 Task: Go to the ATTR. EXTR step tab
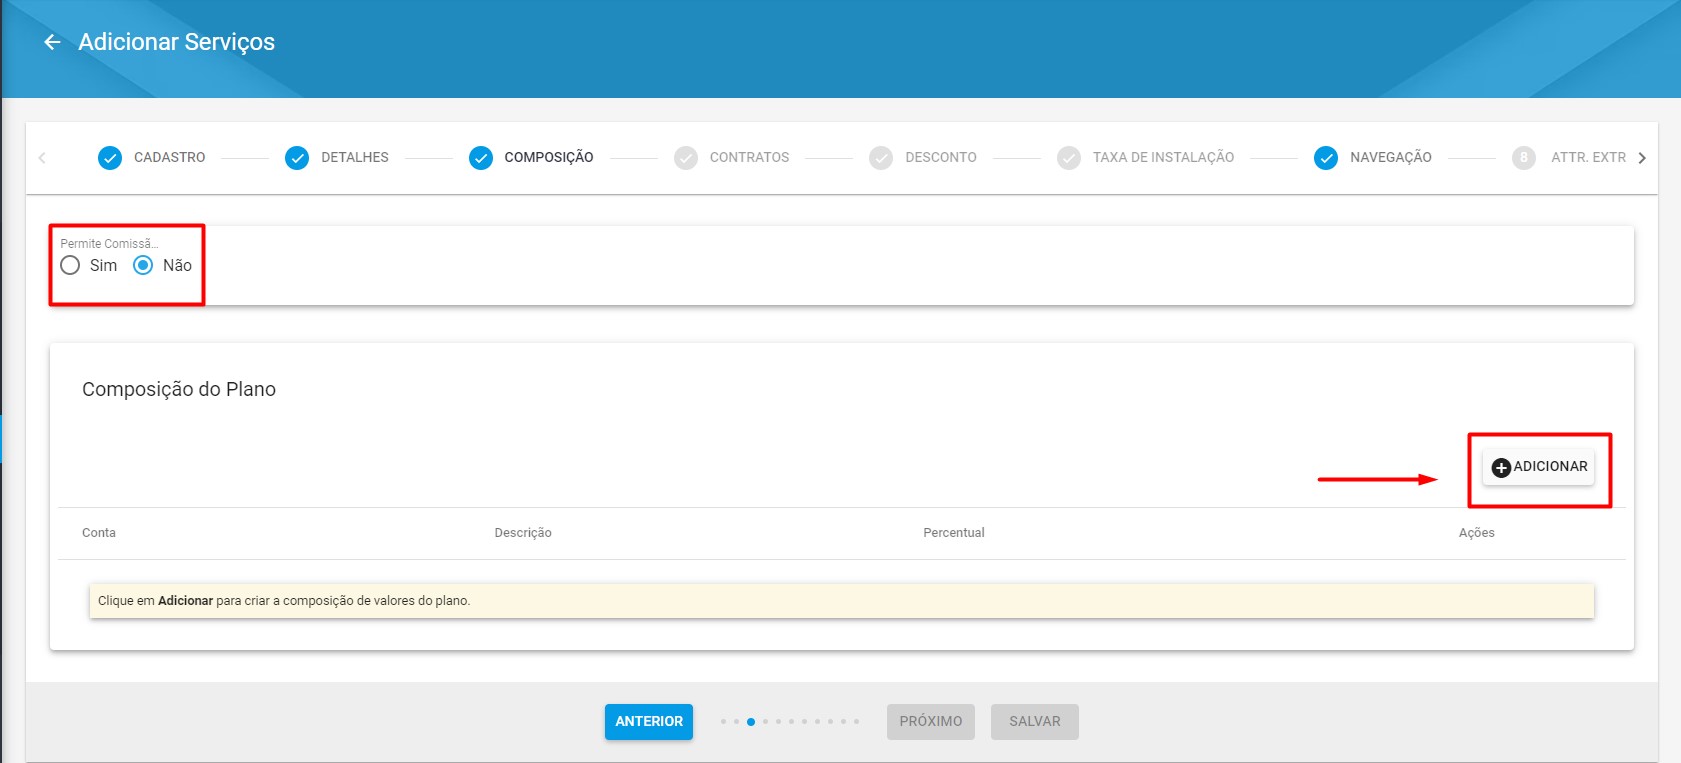point(1569,158)
